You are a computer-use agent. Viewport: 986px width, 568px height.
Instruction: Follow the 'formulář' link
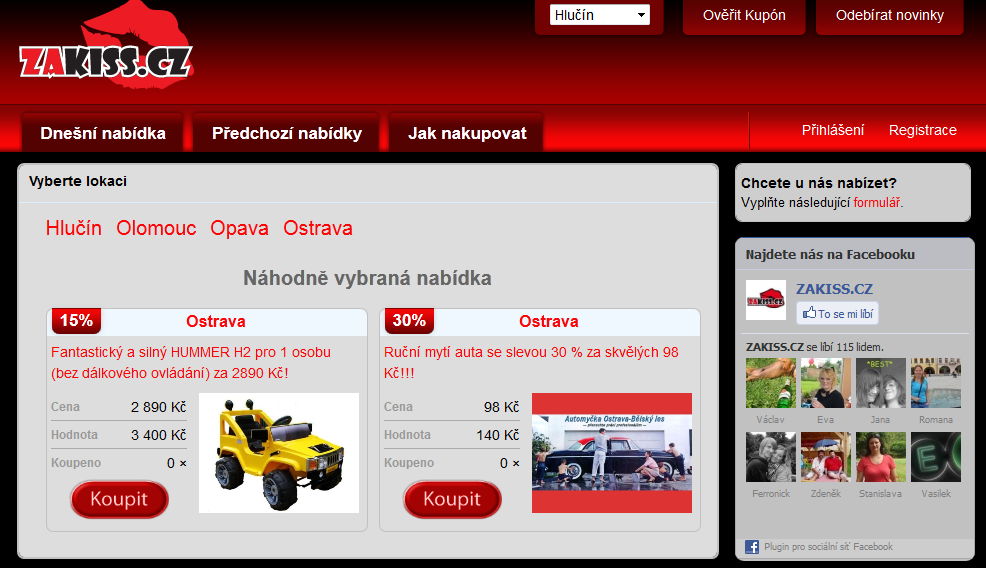[876, 202]
